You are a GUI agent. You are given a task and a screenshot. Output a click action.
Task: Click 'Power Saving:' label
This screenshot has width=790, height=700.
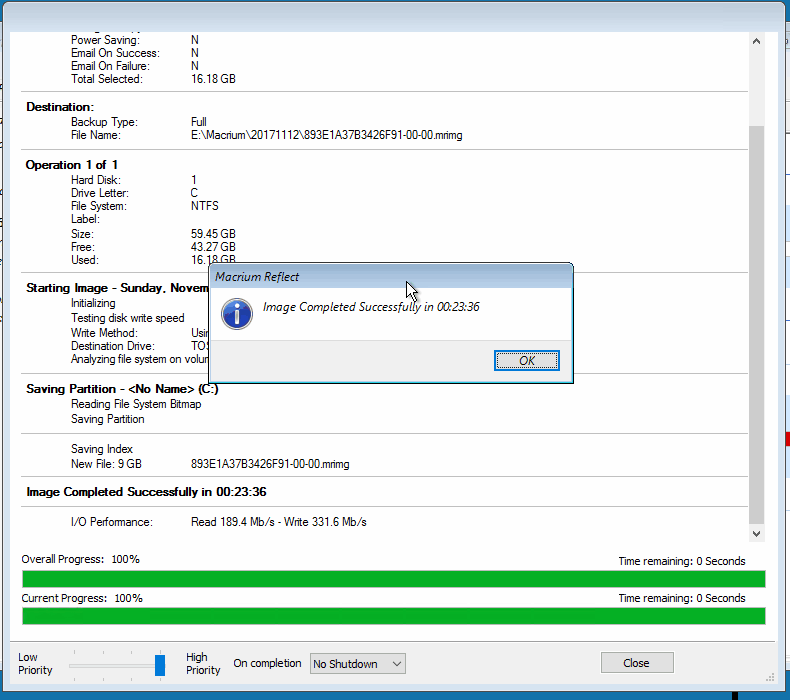(105, 40)
